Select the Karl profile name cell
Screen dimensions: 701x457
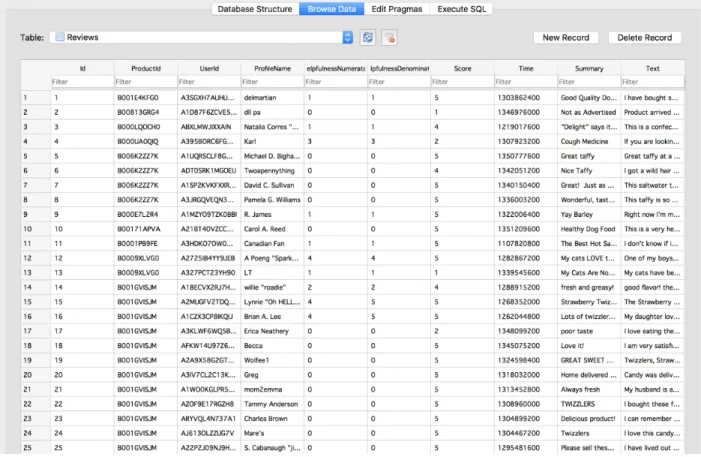tap(272, 141)
